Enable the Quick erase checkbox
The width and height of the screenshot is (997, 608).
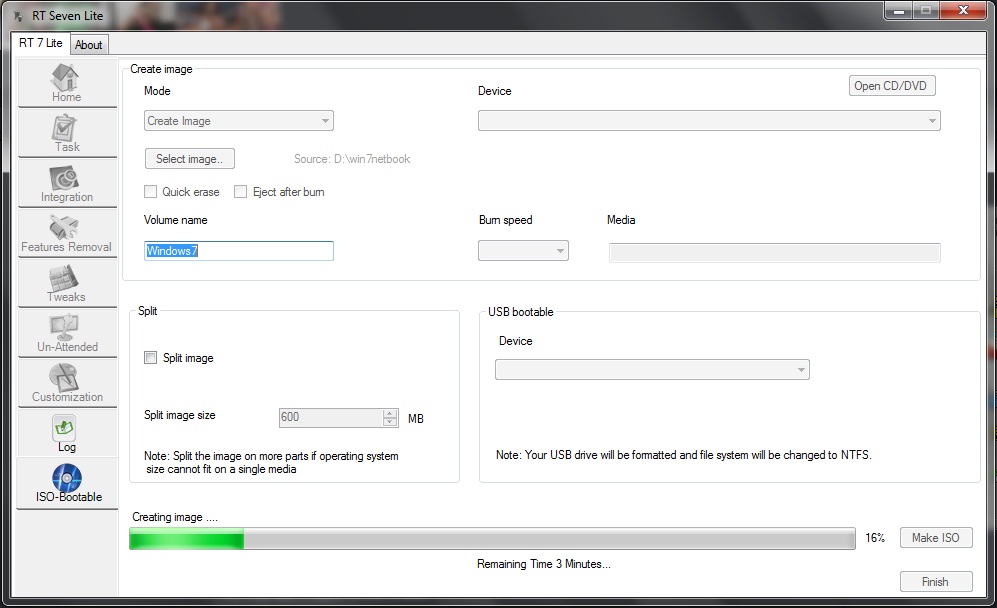pyautogui.click(x=151, y=191)
